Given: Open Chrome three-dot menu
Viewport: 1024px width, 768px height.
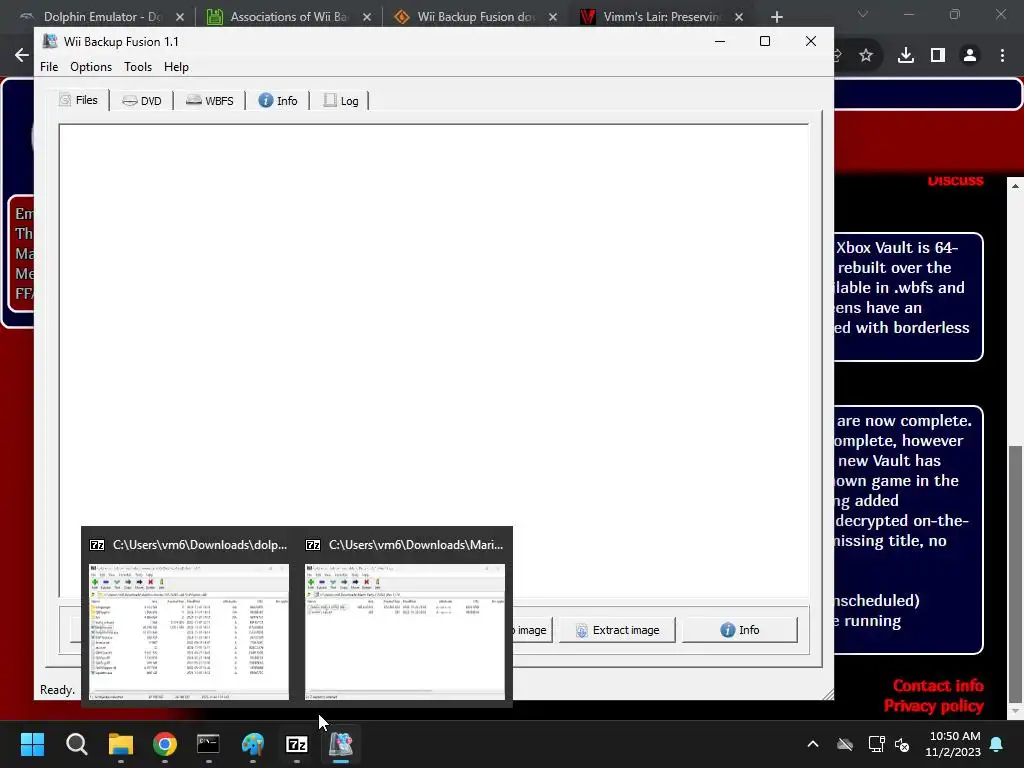Looking at the screenshot, I should 1002,56.
